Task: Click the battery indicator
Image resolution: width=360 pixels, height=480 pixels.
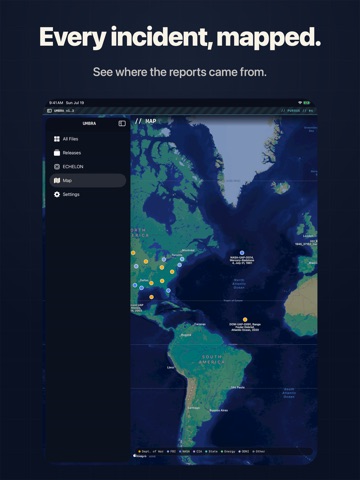Action: pos(307,103)
